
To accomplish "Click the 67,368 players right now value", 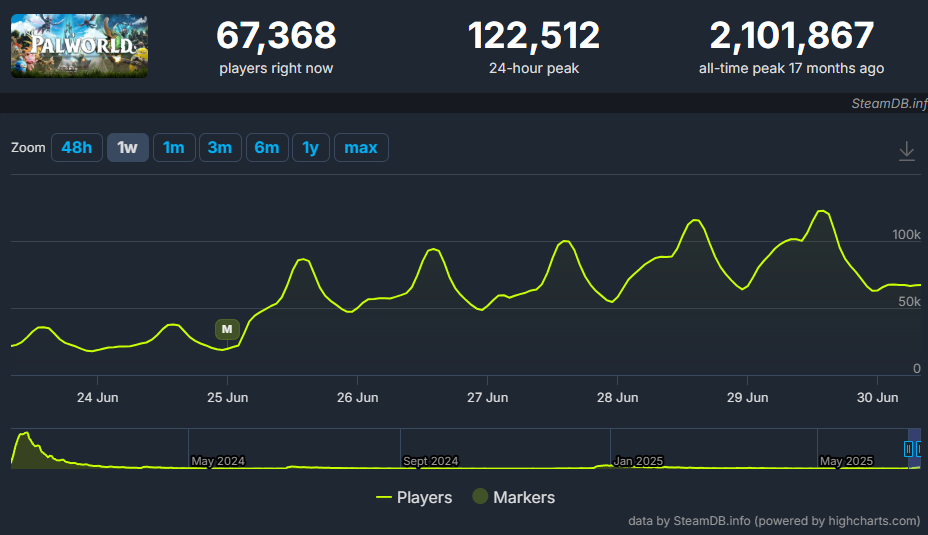I will click(x=276, y=36).
